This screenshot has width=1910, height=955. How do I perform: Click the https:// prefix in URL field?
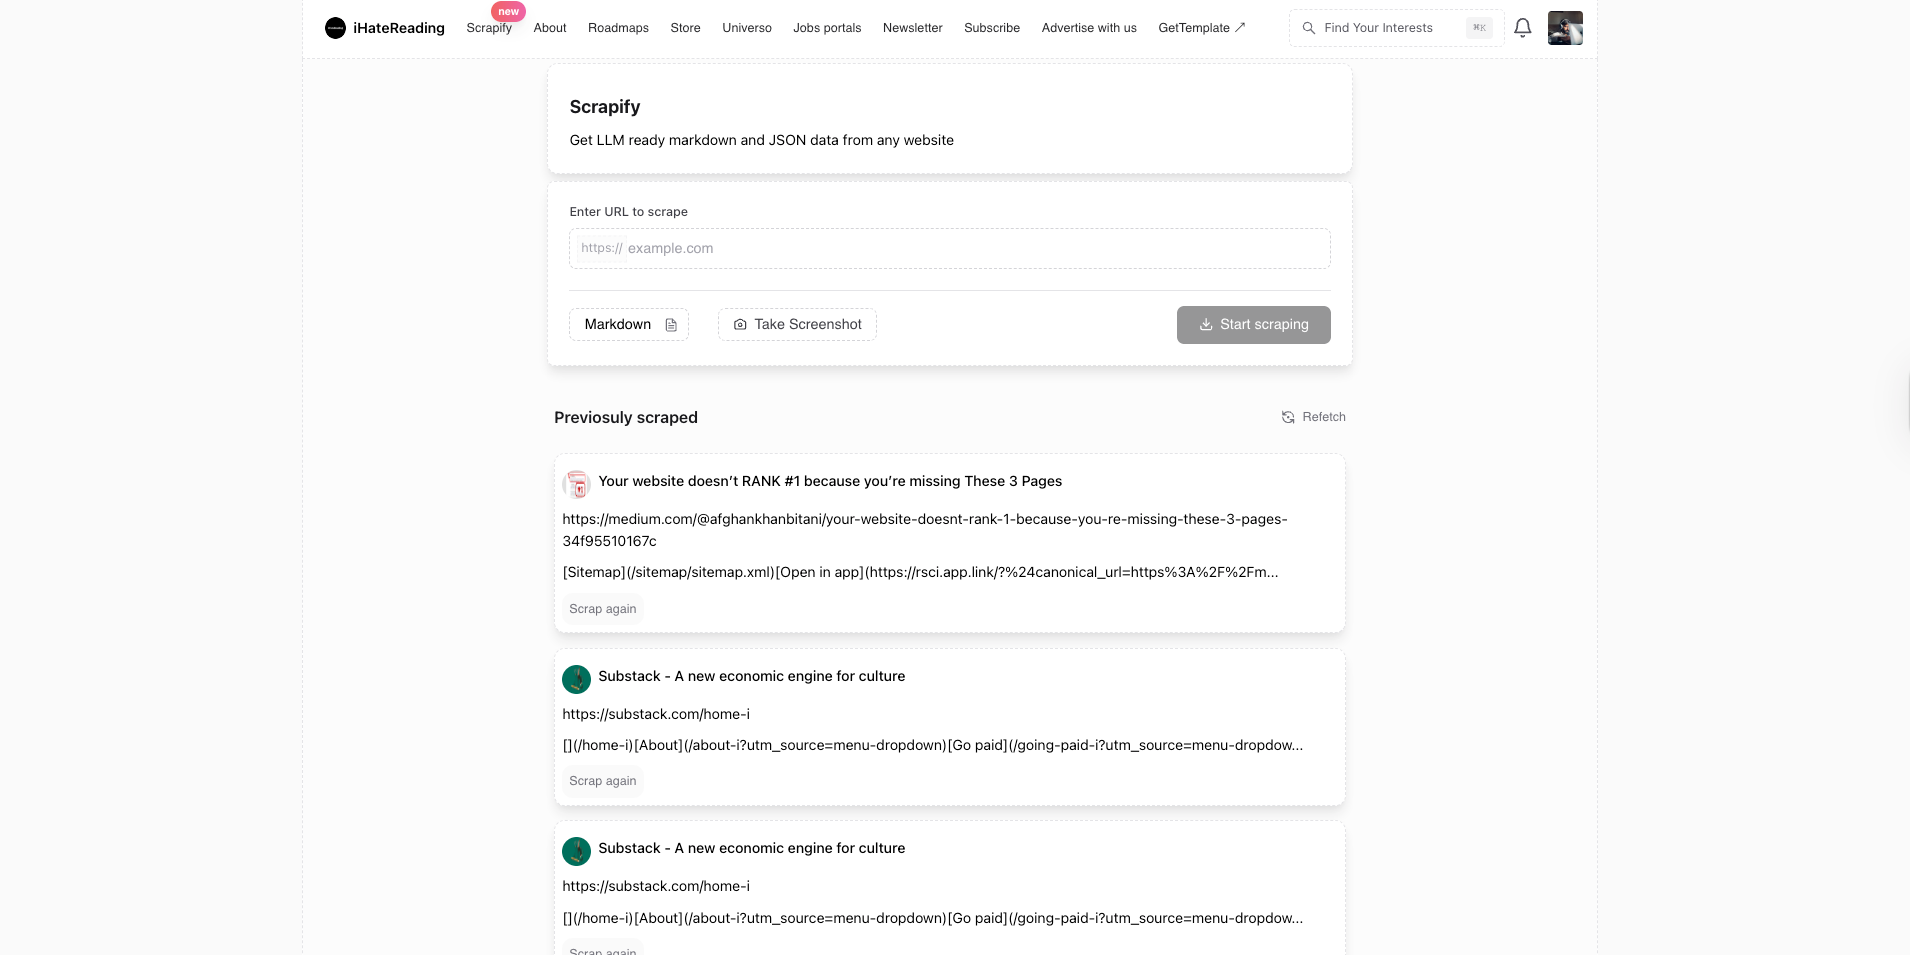point(601,248)
